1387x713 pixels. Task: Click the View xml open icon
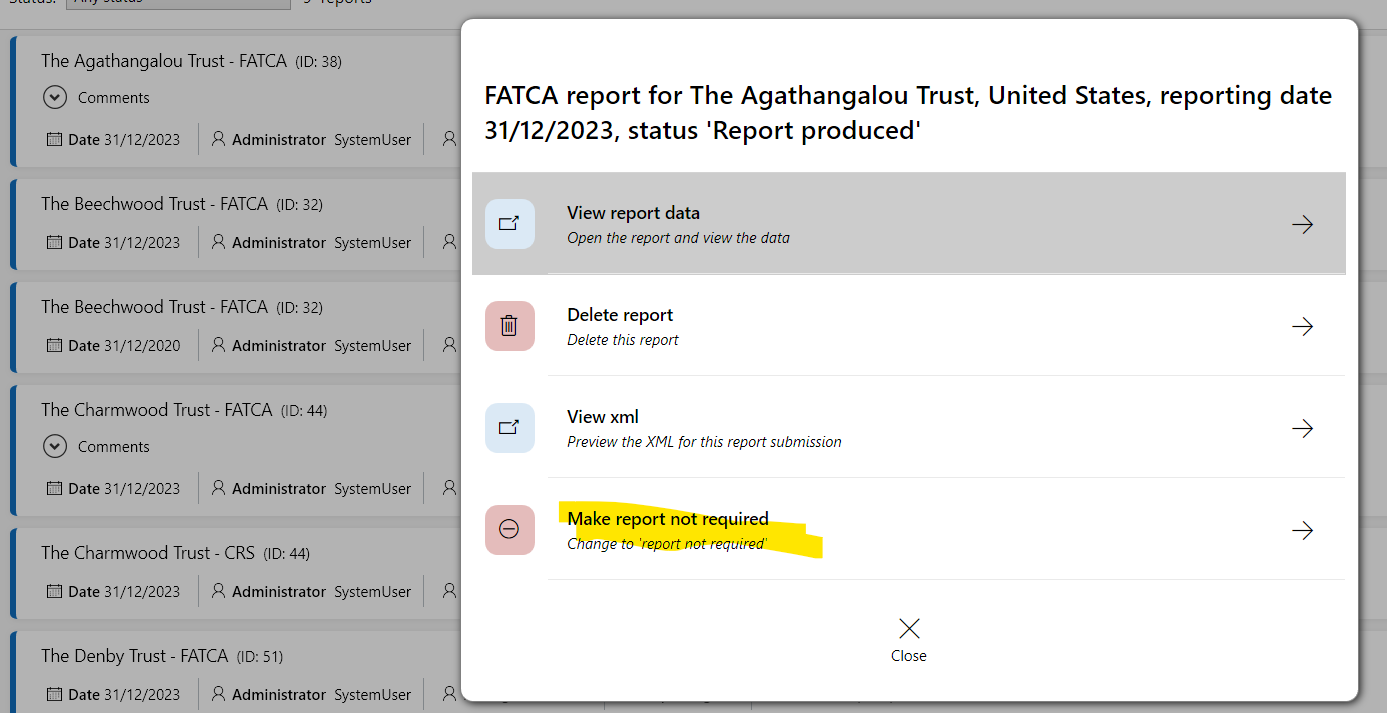510,428
